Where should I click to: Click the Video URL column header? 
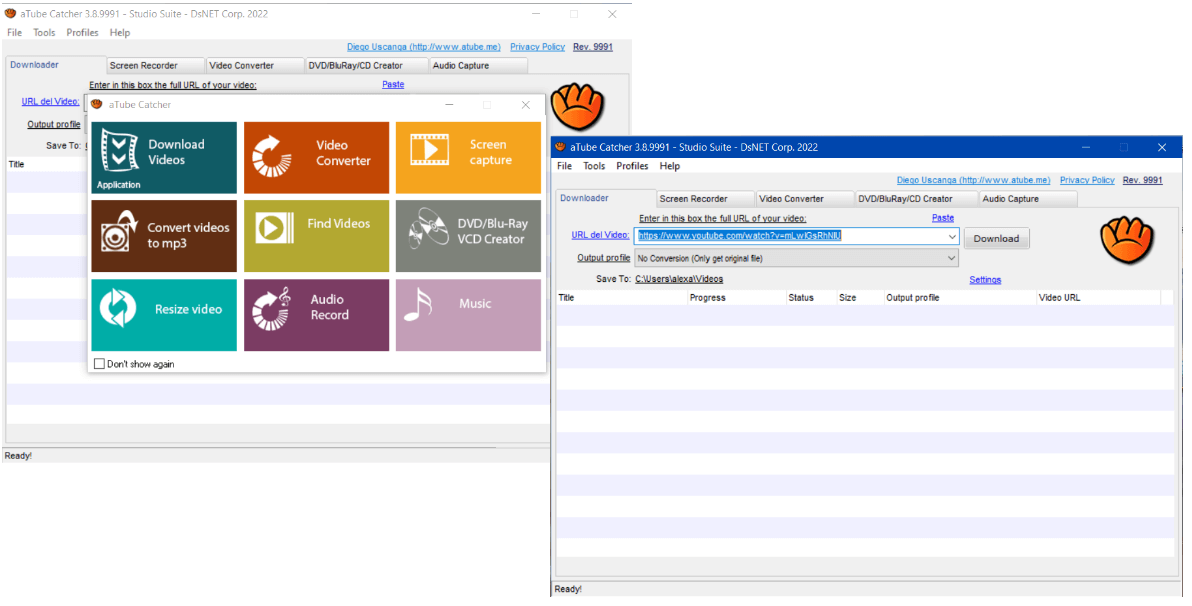click(1098, 297)
